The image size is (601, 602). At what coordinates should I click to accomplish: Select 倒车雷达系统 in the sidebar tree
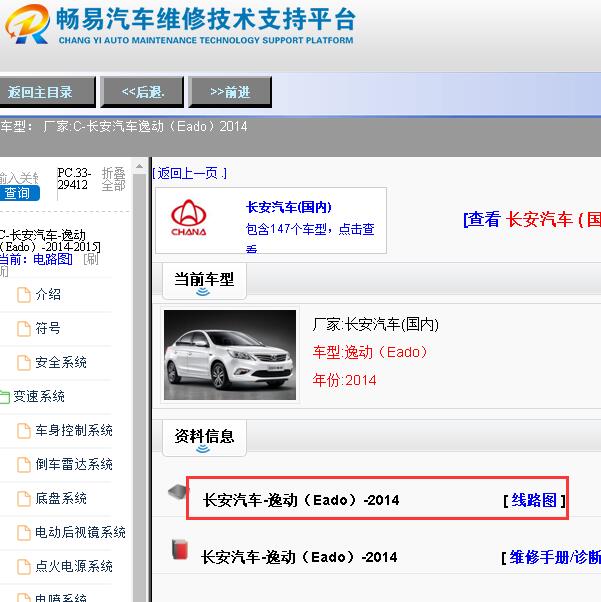74,464
